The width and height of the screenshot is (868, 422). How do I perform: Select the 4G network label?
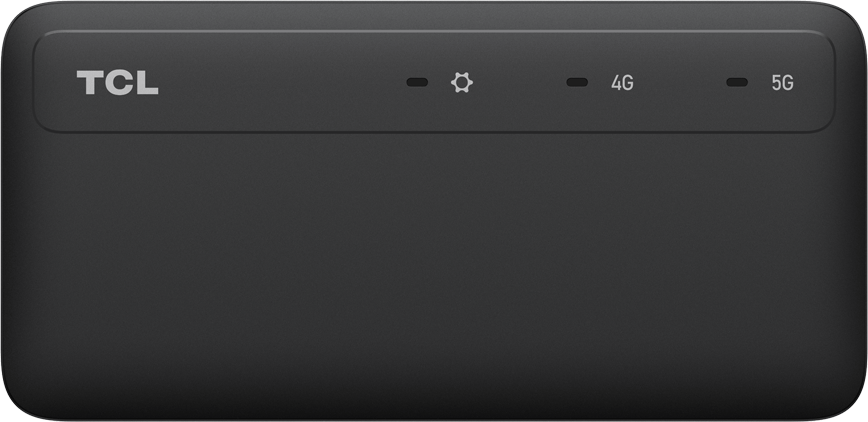[622, 83]
